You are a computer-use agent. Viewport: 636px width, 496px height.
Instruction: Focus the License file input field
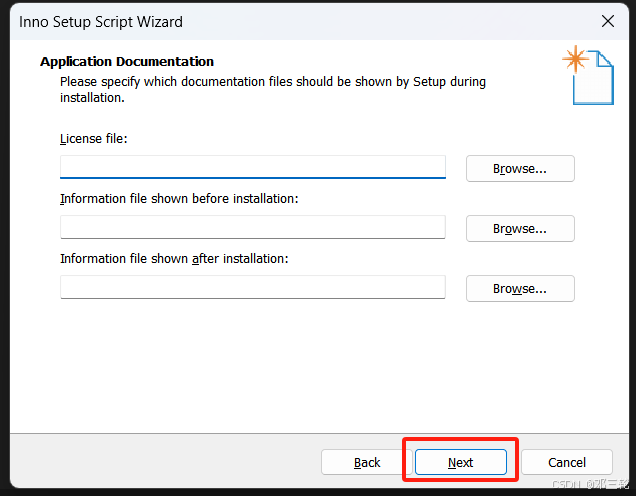coord(253,167)
